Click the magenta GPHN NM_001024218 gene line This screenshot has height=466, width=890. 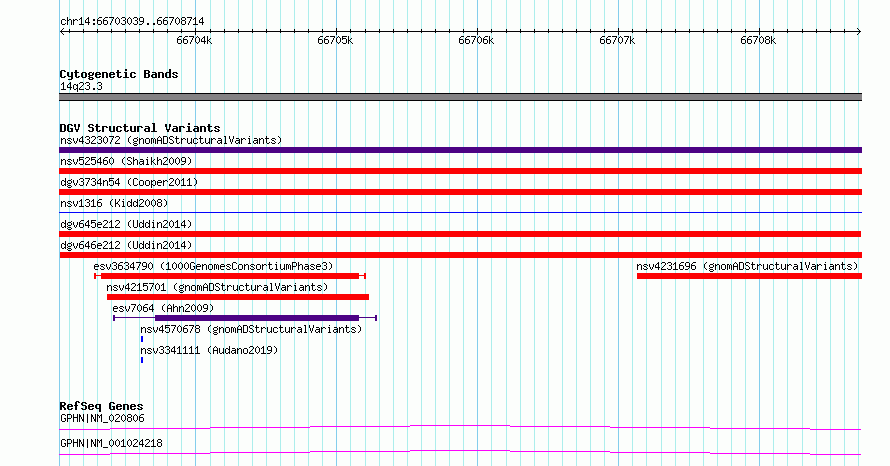(460, 452)
